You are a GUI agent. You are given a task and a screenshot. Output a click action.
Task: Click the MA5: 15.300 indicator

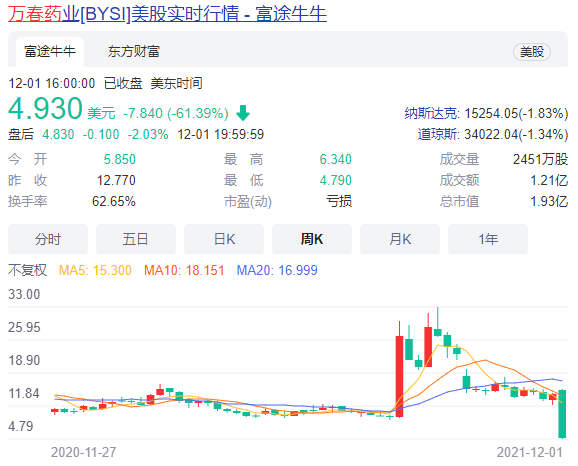(x=95, y=270)
